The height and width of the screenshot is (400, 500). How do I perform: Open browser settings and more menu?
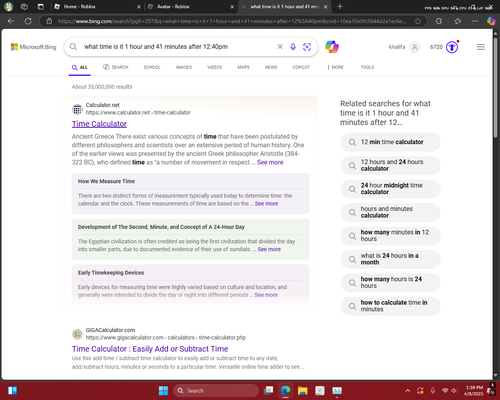point(475,21)
